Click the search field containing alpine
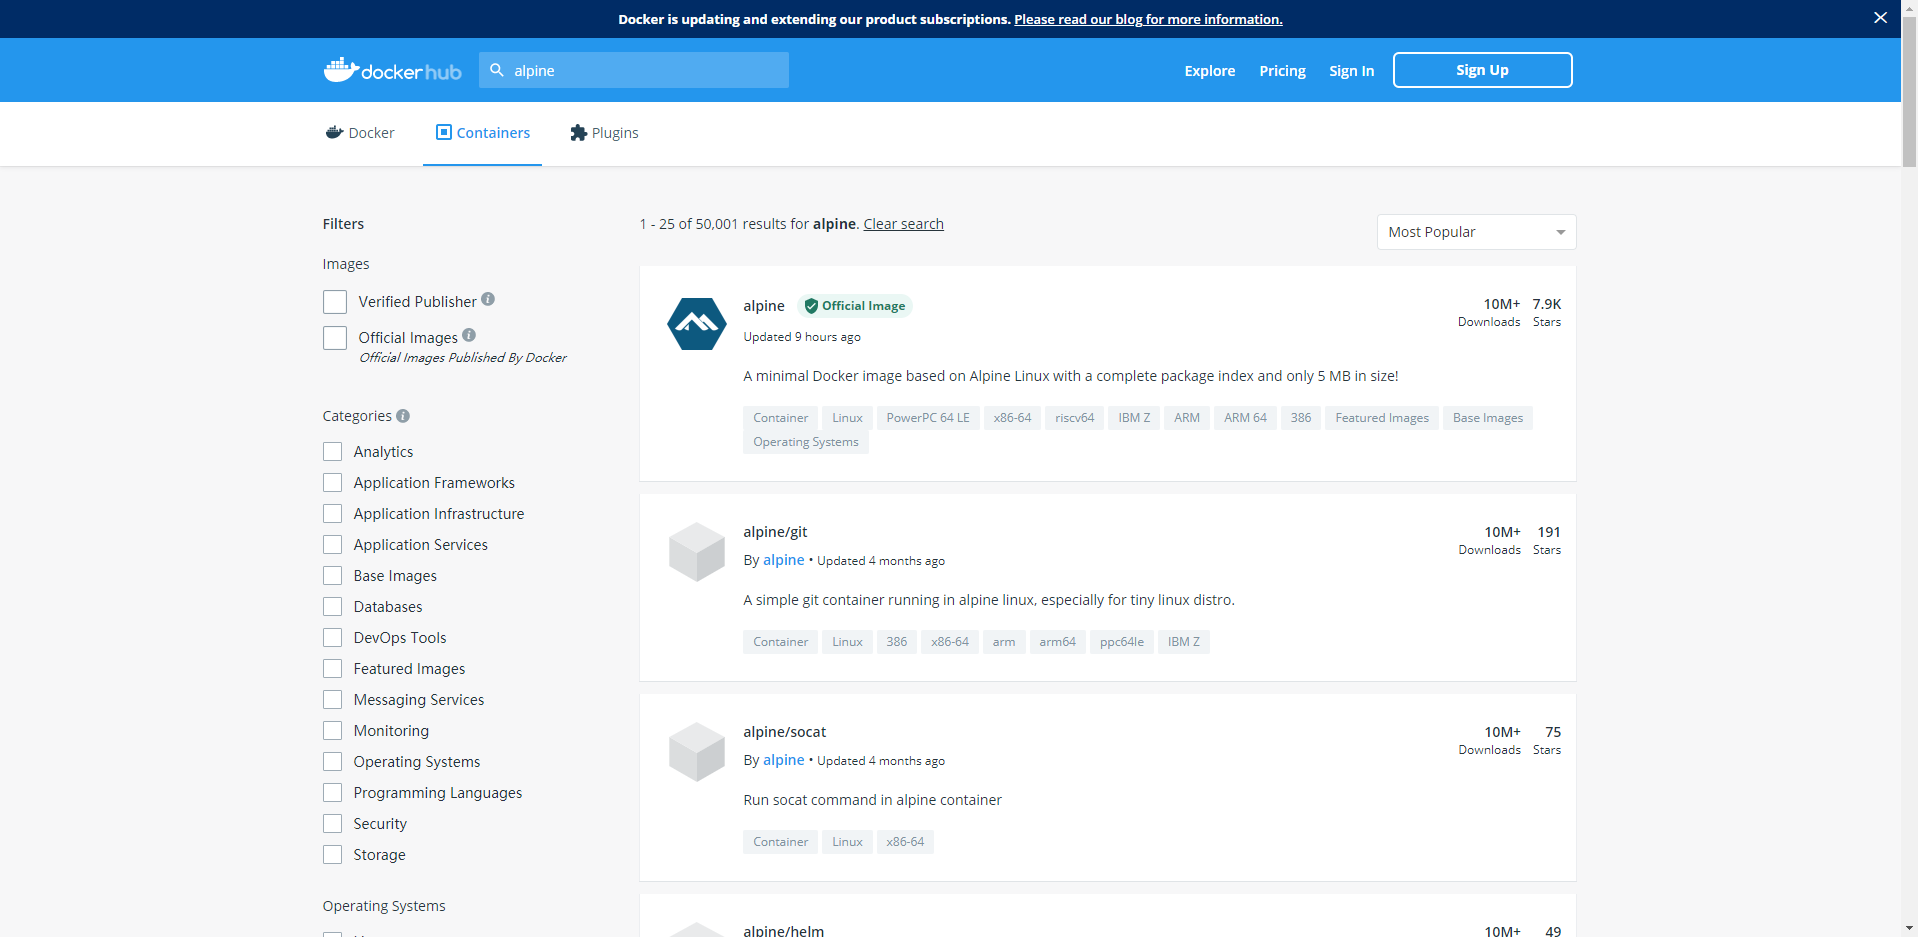1918x937 pixels. [x=634, y=70]
